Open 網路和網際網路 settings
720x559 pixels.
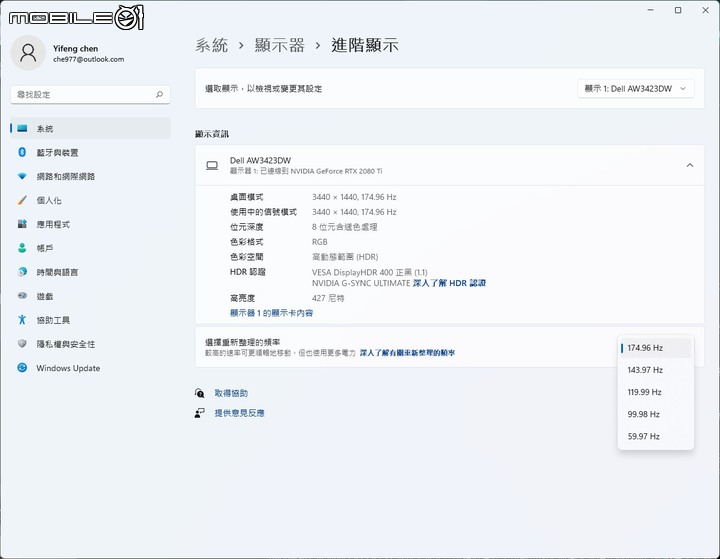90,176
